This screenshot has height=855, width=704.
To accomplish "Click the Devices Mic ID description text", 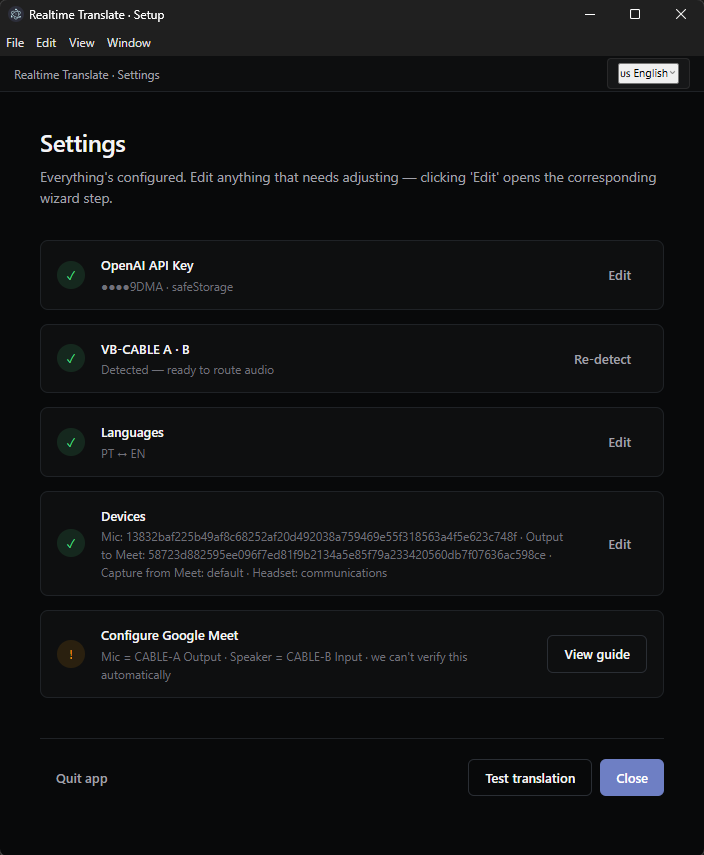I will [x=332, y=555].
